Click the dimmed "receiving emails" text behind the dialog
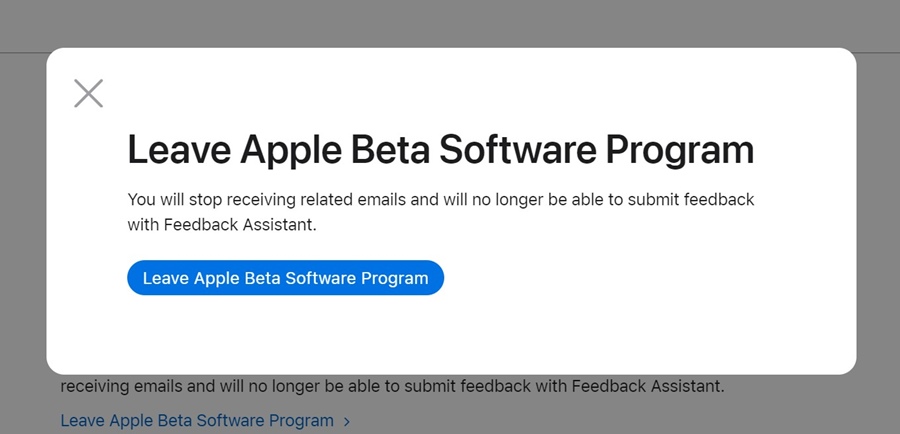This screenshot has height=434, width=900. [392, 386]
